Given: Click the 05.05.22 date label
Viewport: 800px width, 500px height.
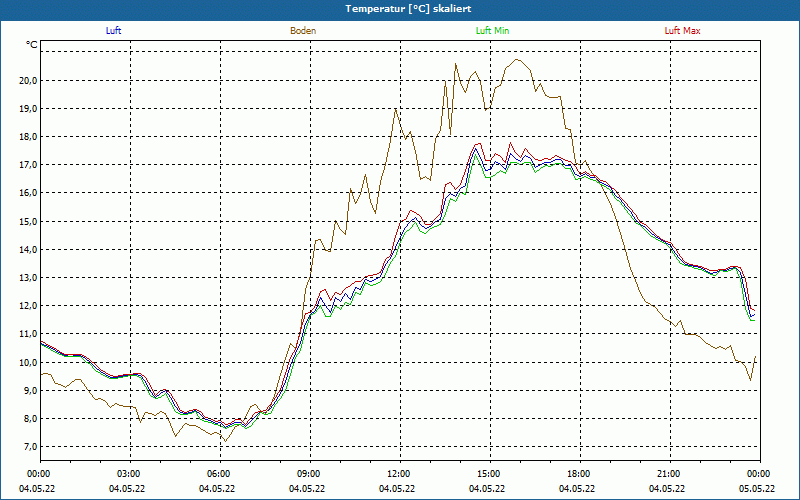Looking at the screenshot, I should point(757,488).
